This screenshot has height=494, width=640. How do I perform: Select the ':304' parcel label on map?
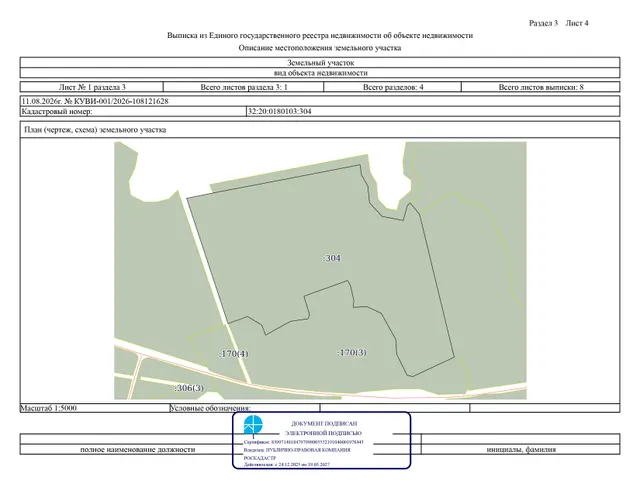332,258
